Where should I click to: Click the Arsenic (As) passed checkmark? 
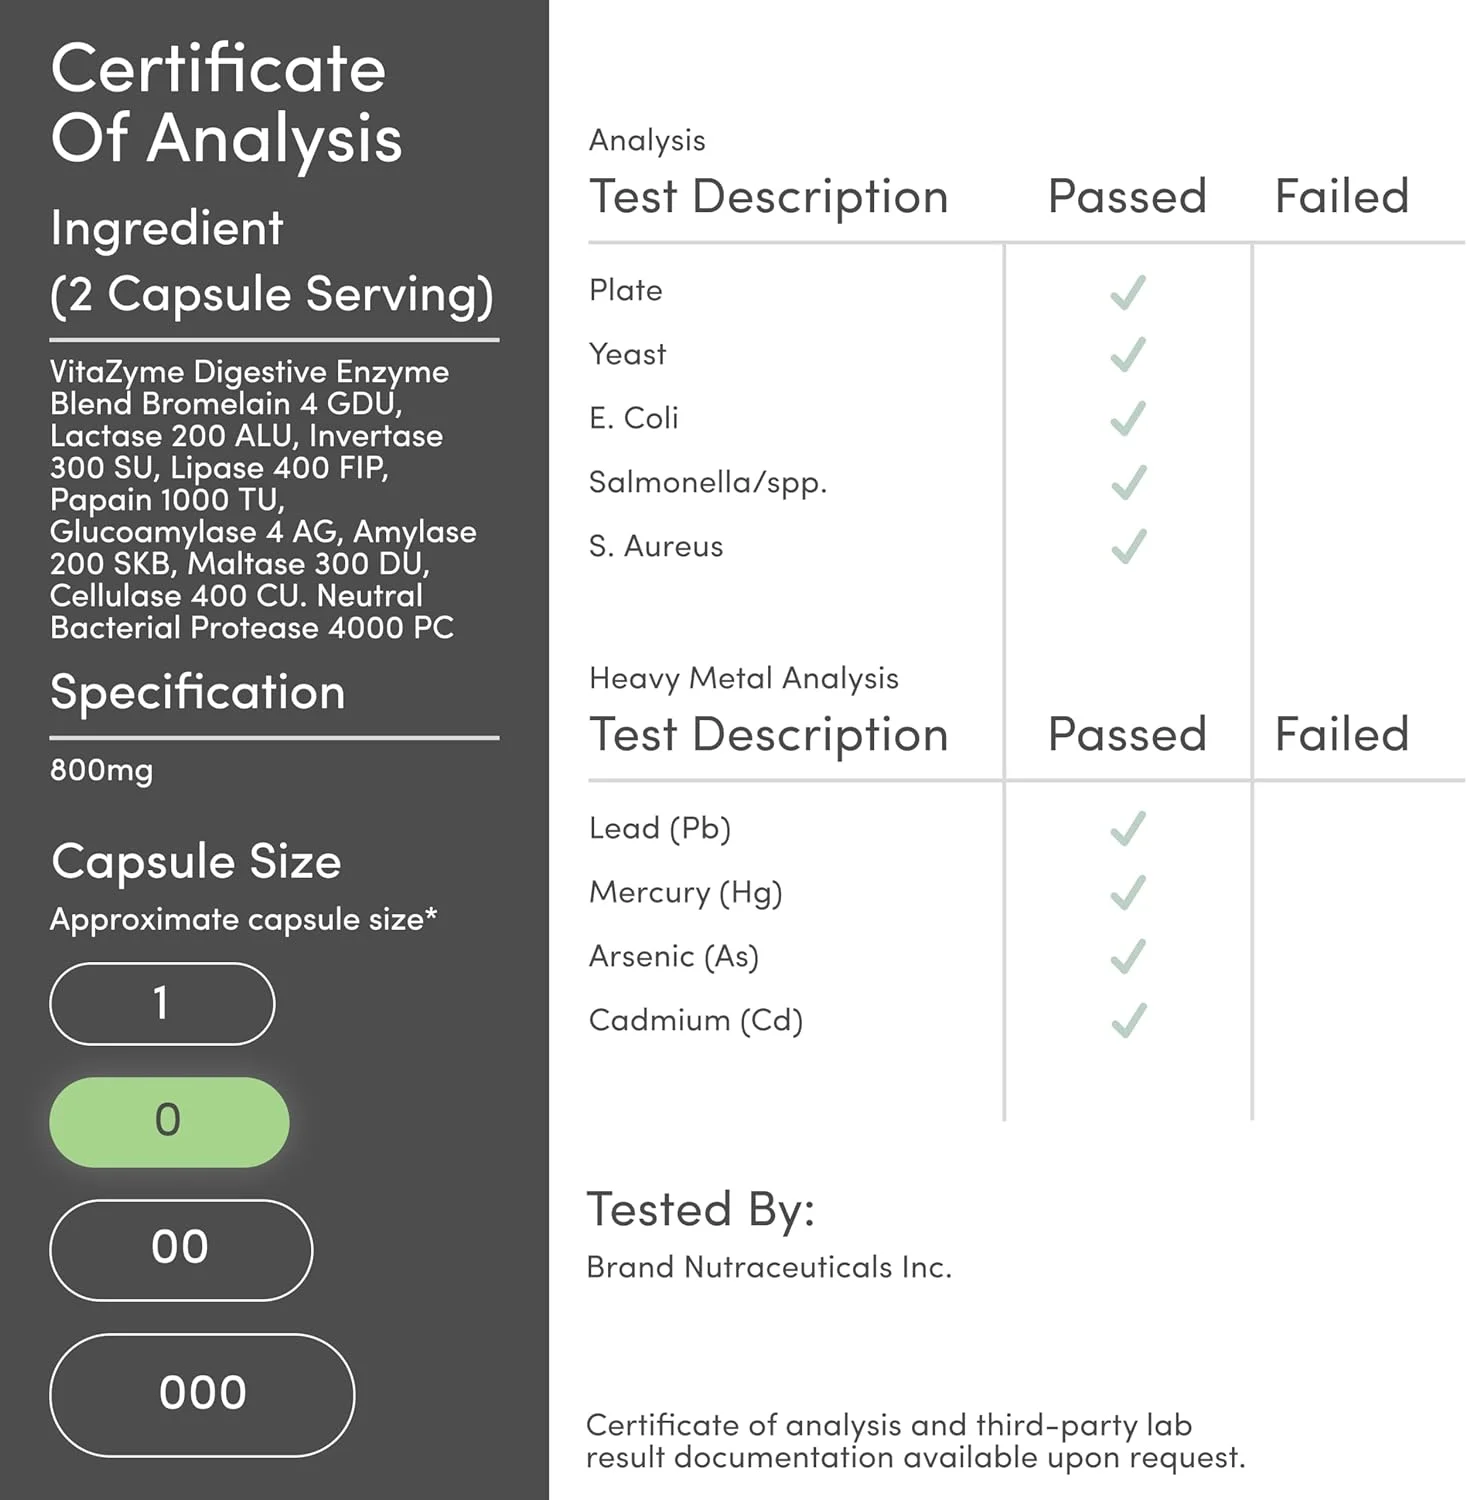click(x=1128, y=957)
